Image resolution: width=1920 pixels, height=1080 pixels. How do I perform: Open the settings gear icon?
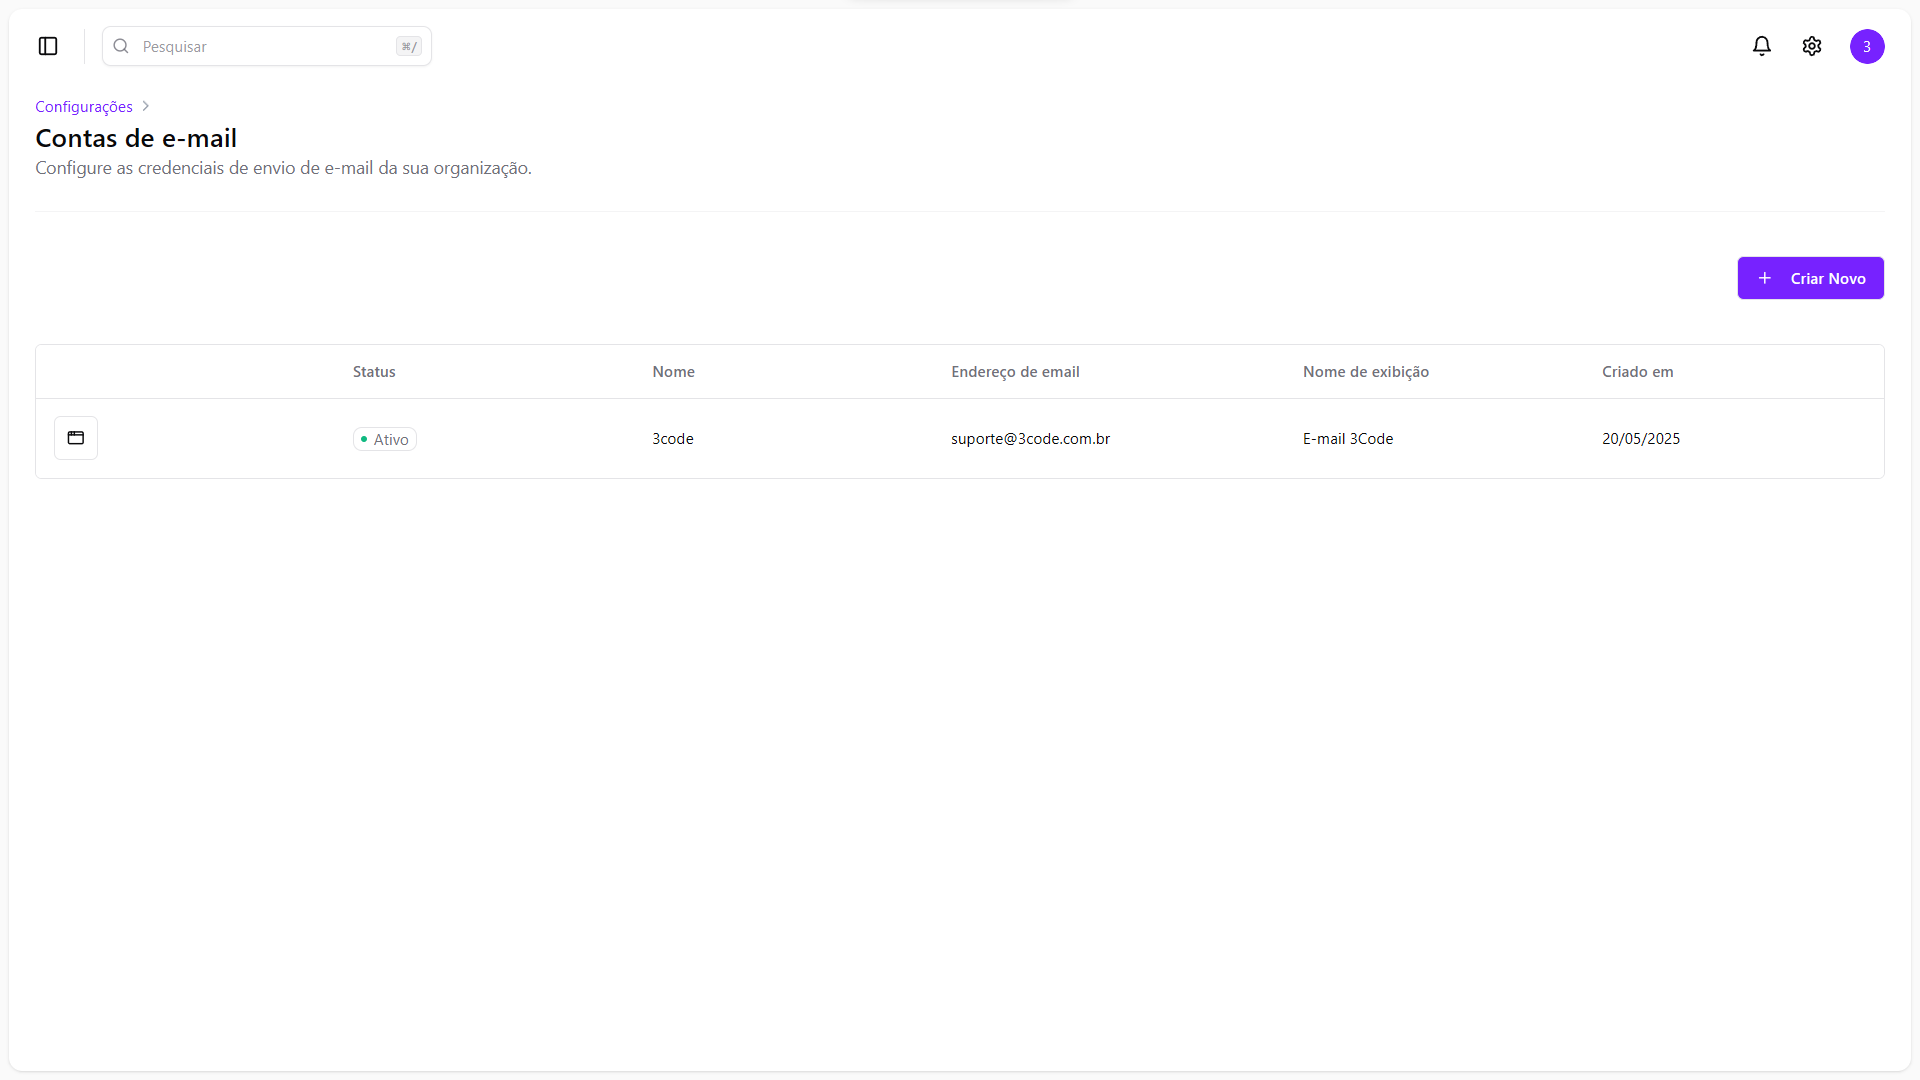click(x=1812, y=46)
